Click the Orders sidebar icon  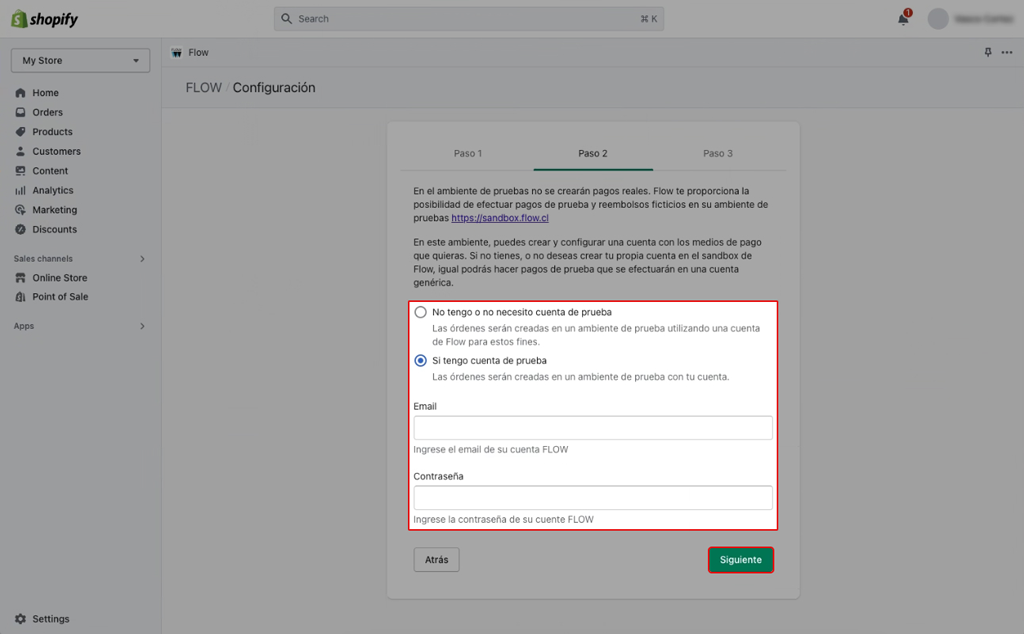tap(20, 112)
